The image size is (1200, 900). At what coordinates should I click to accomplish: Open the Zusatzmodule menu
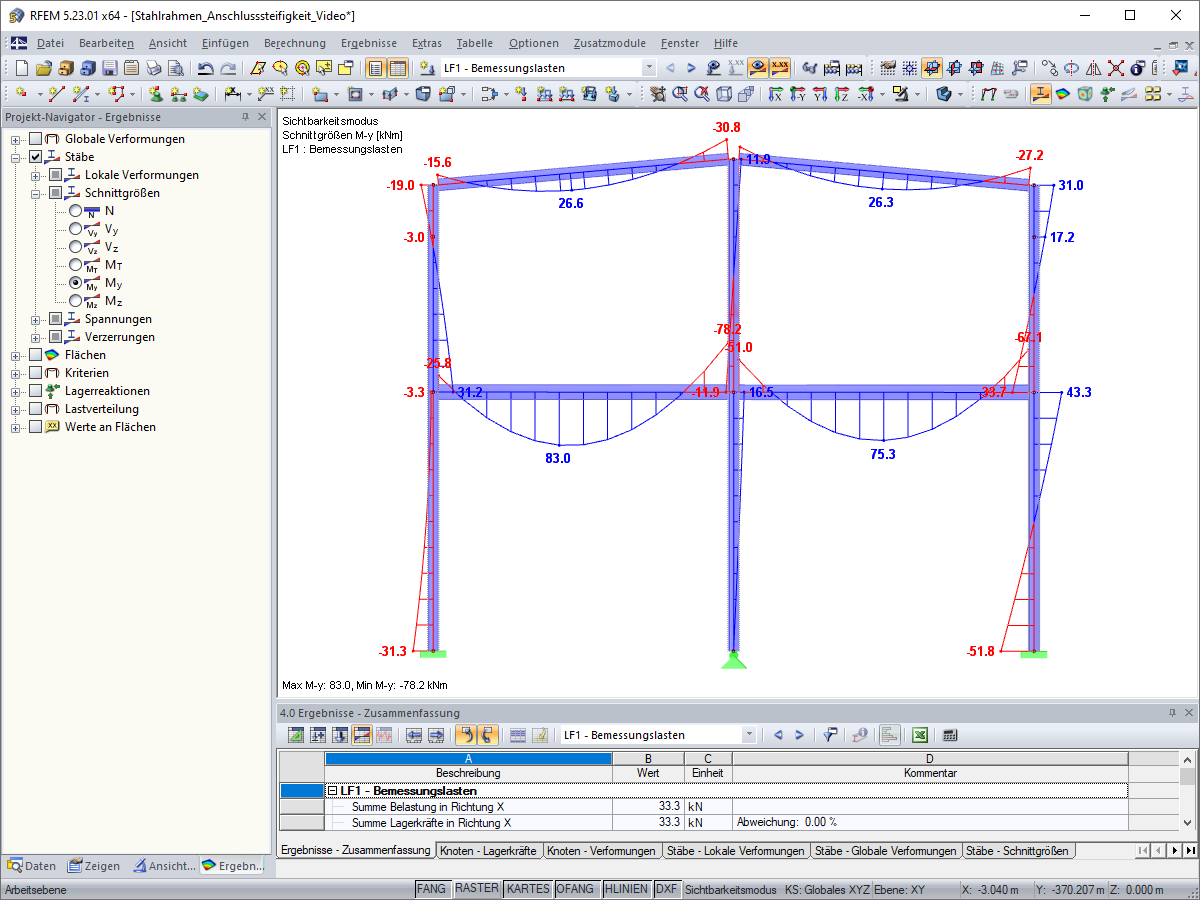point(610,43)
